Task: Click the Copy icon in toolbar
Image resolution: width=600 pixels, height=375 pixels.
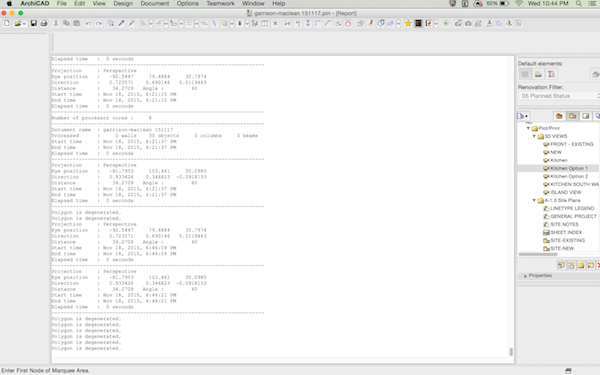Action: click(66, 23)
